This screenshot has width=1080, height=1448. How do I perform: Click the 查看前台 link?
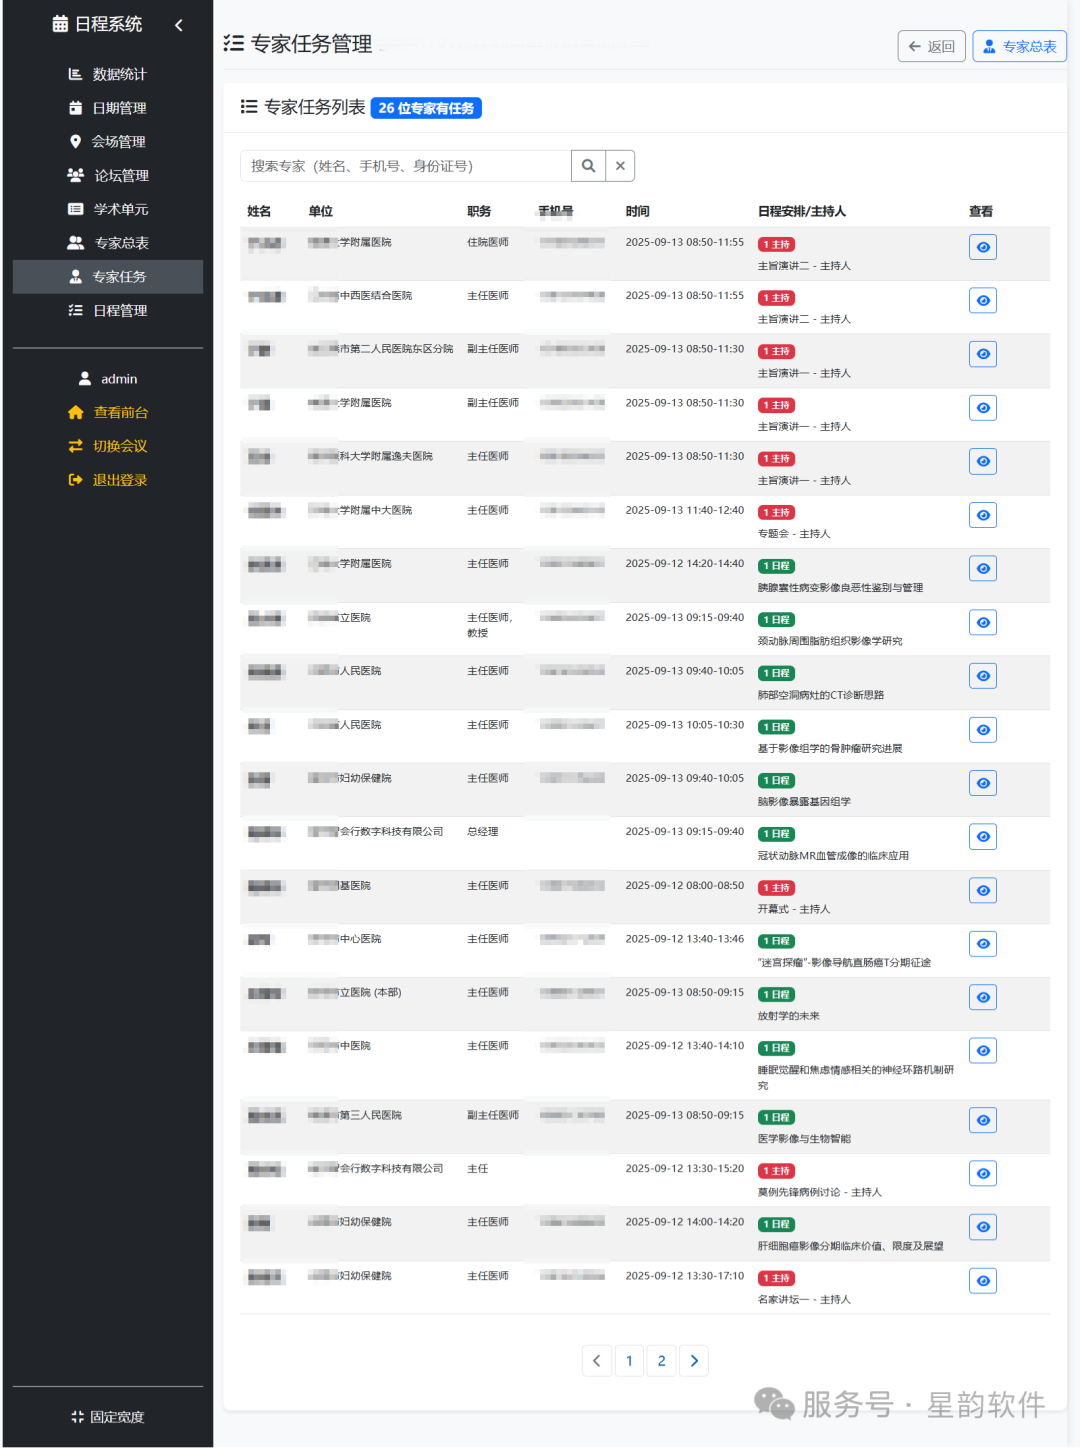pyautogui.click(x=108, y=413)
